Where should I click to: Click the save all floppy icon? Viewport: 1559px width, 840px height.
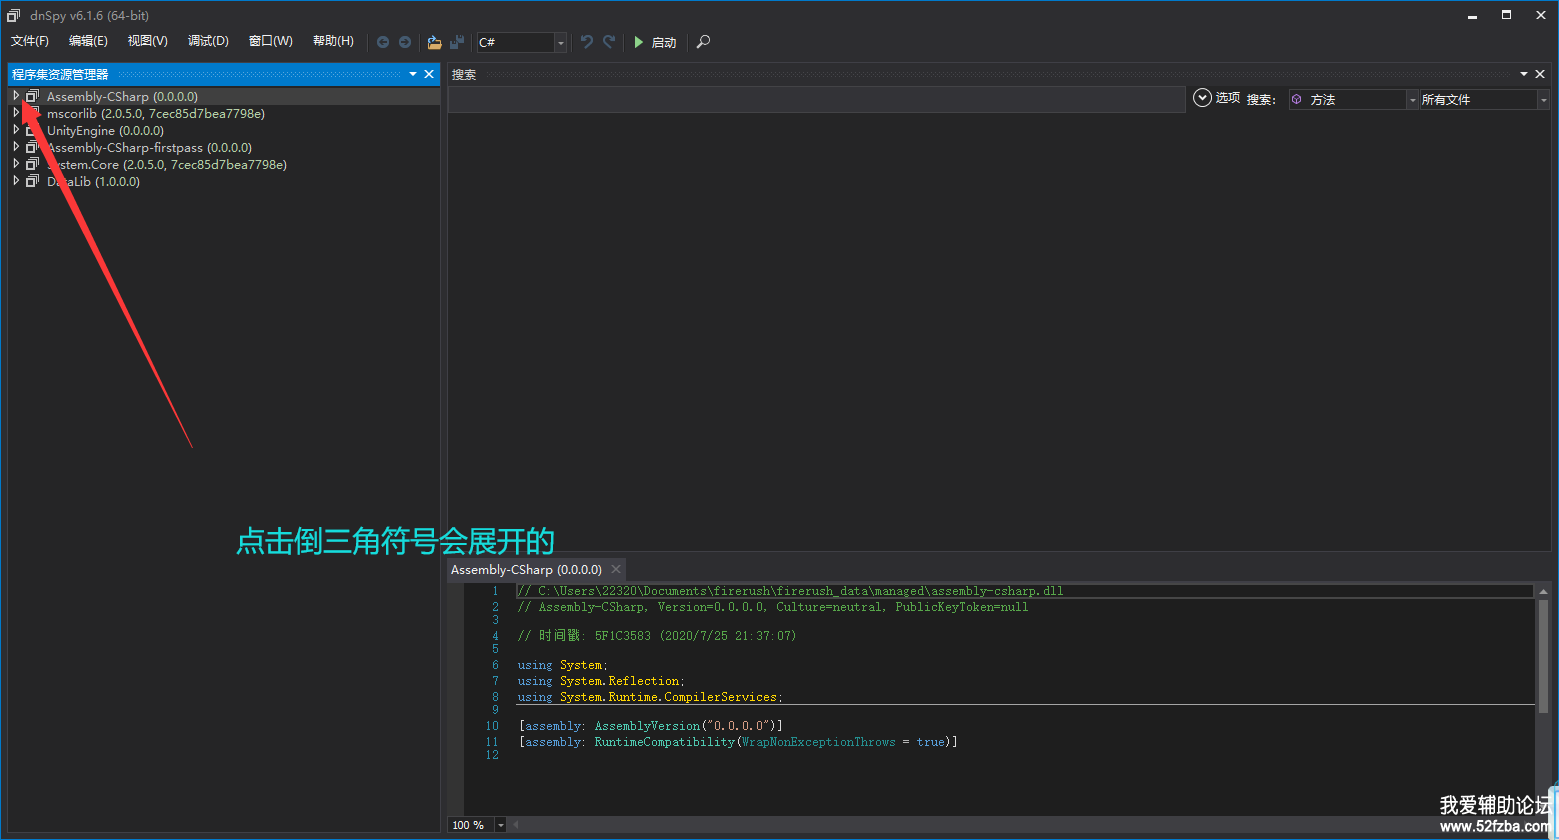click(x=457, y=42)
